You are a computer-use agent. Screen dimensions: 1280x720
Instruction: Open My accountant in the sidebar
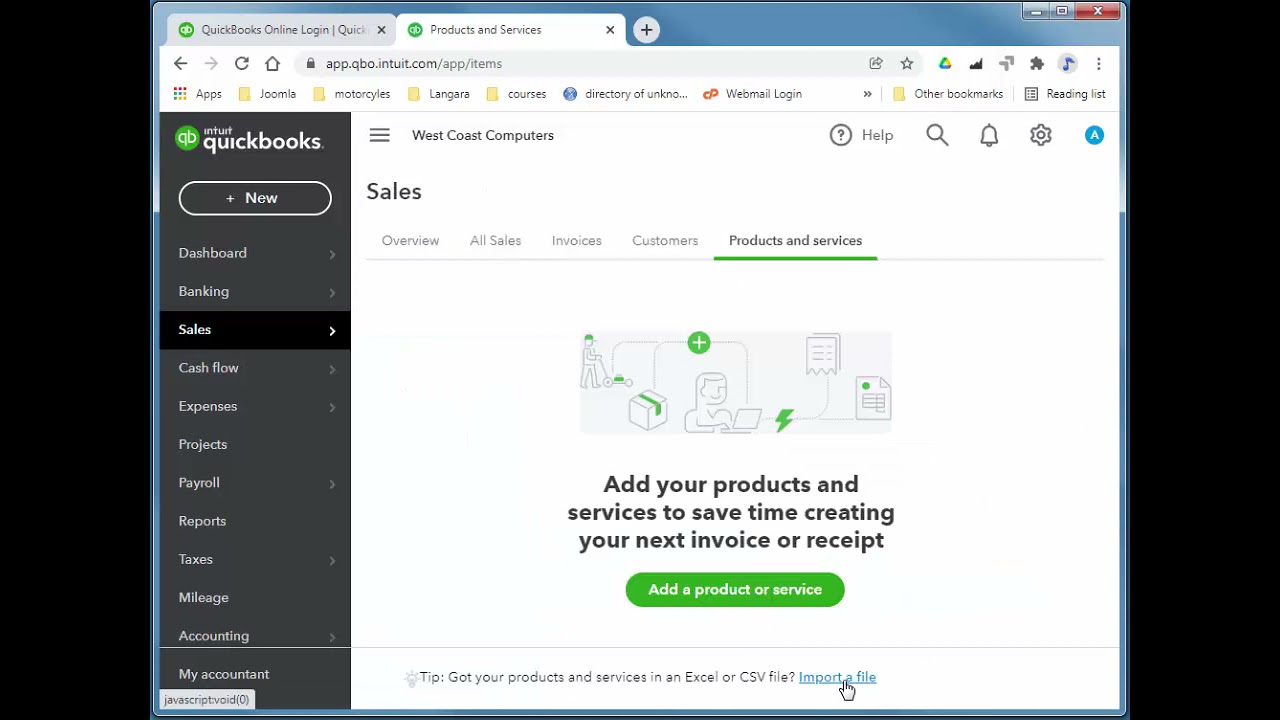(224, 674)
